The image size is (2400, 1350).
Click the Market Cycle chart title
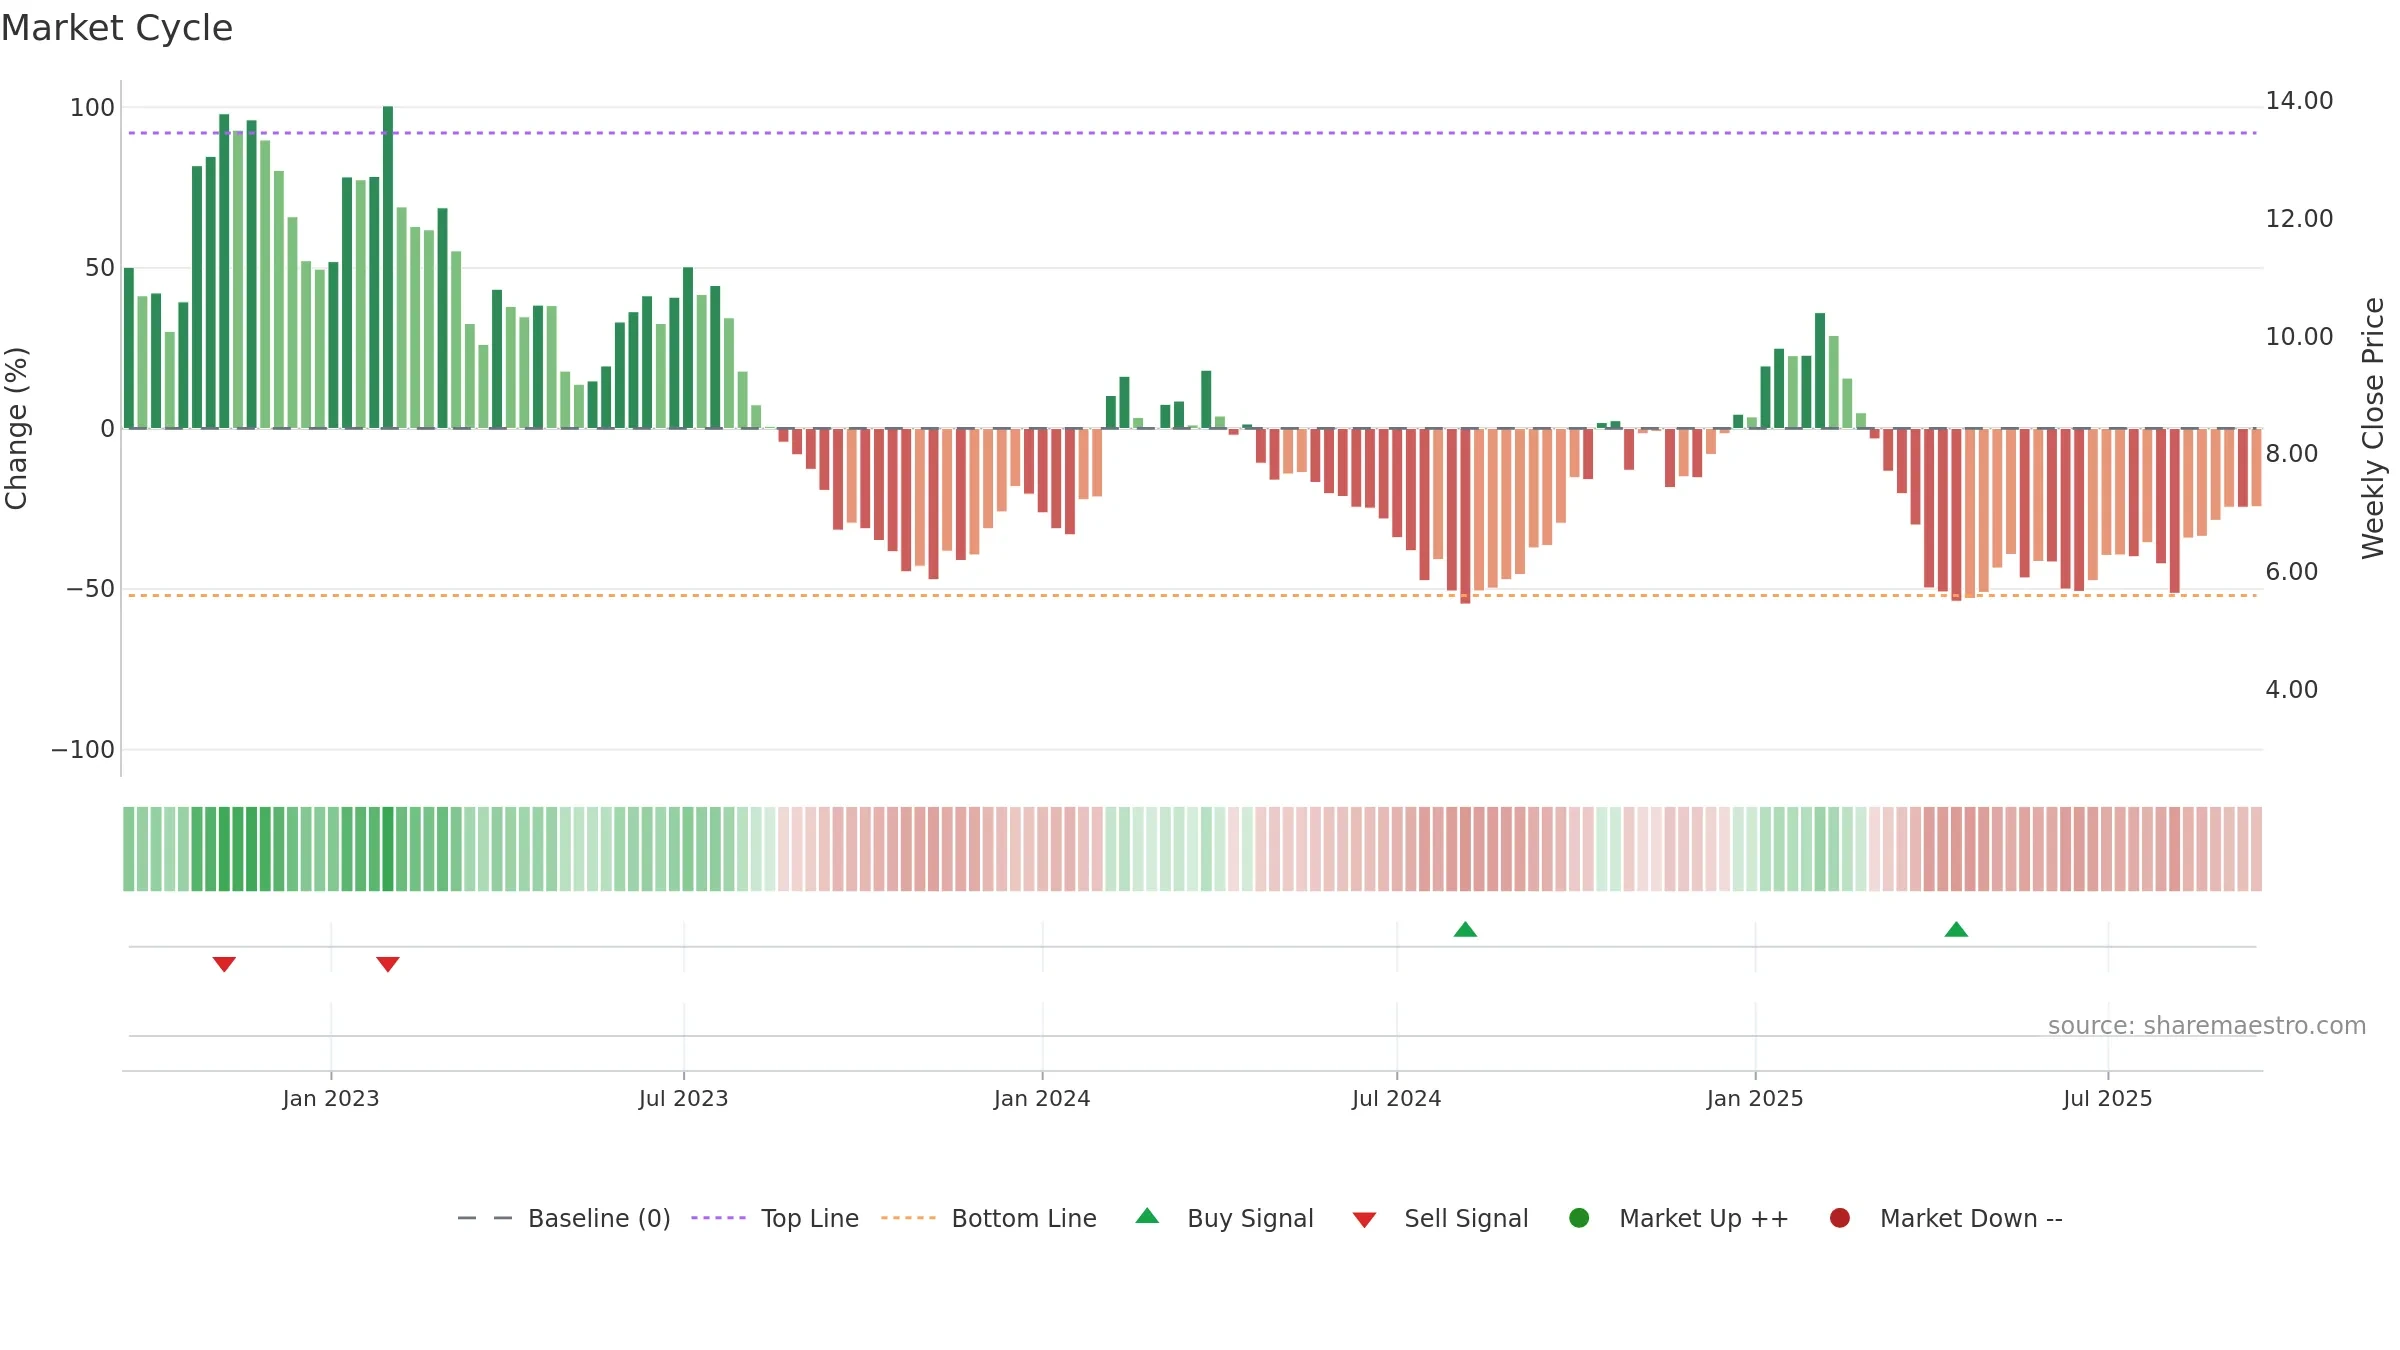pyautogui.click(x=117, y=28)
